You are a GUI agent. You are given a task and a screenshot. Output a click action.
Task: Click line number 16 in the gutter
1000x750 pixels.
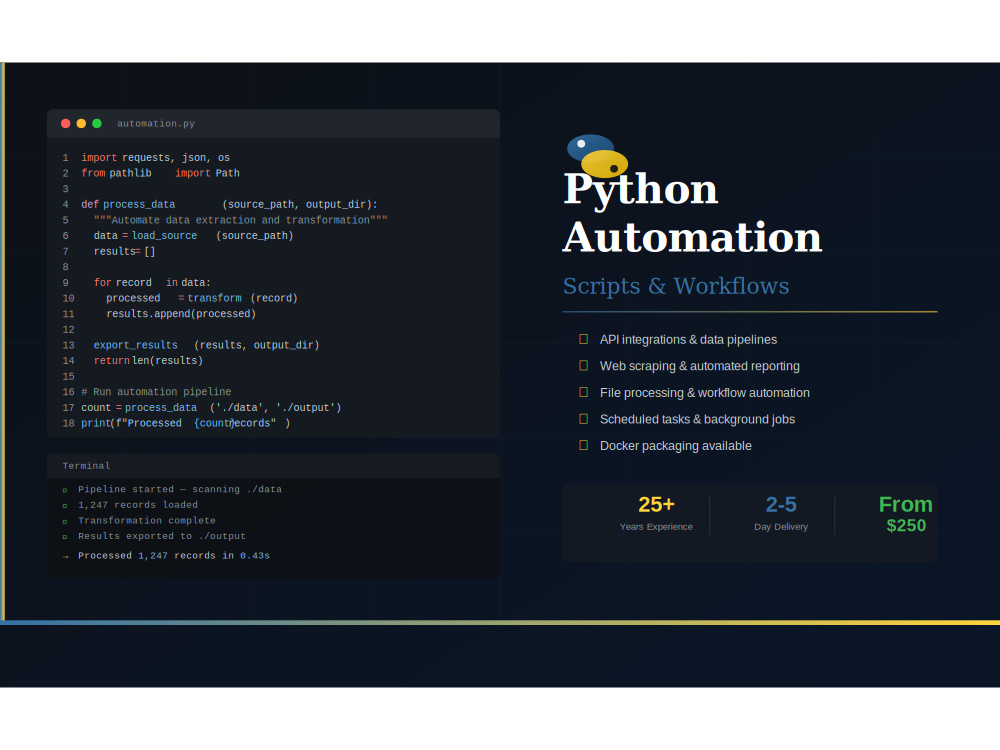coord(68,392)
